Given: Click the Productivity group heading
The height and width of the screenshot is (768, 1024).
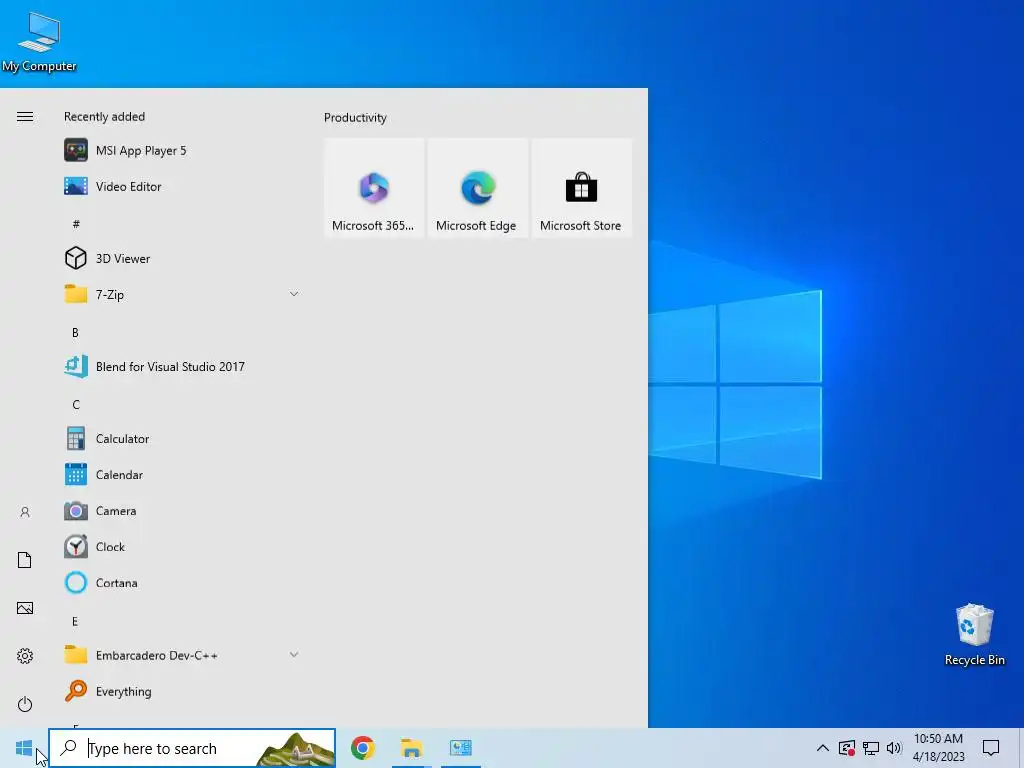Looking at the screenshot, I should [x=355, y=118].
